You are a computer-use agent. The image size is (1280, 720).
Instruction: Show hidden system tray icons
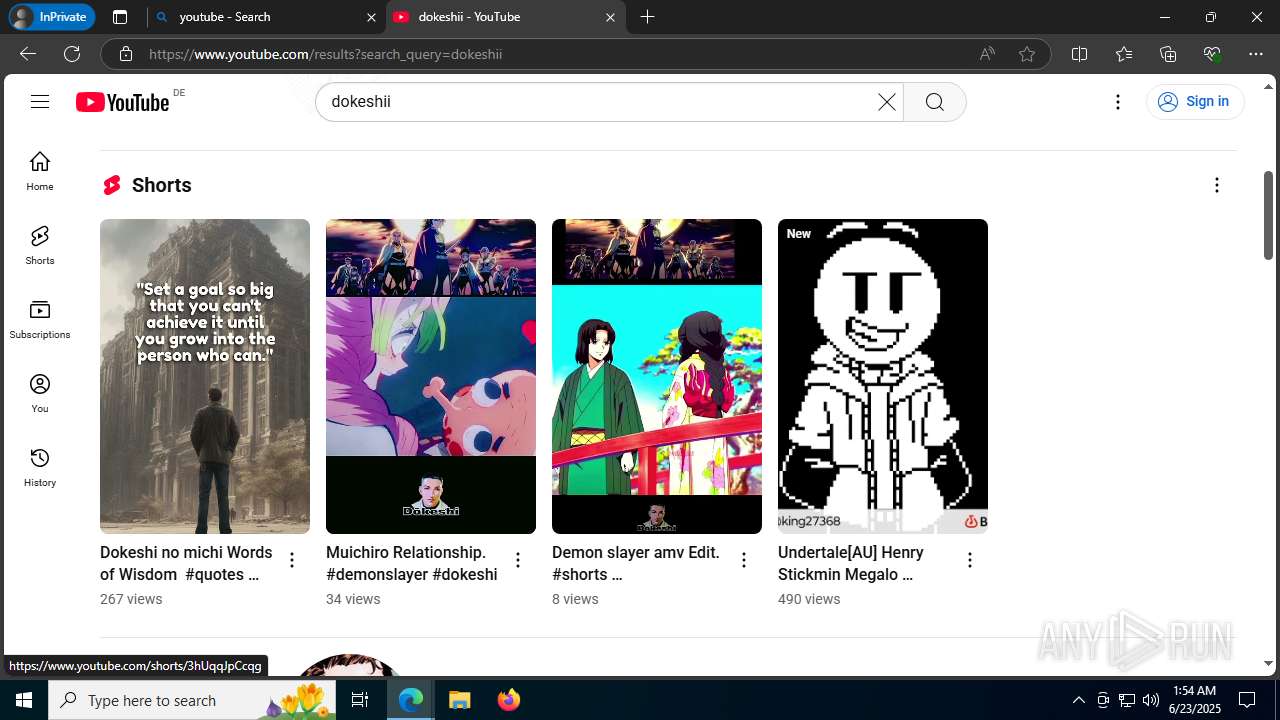point(1078,700)
